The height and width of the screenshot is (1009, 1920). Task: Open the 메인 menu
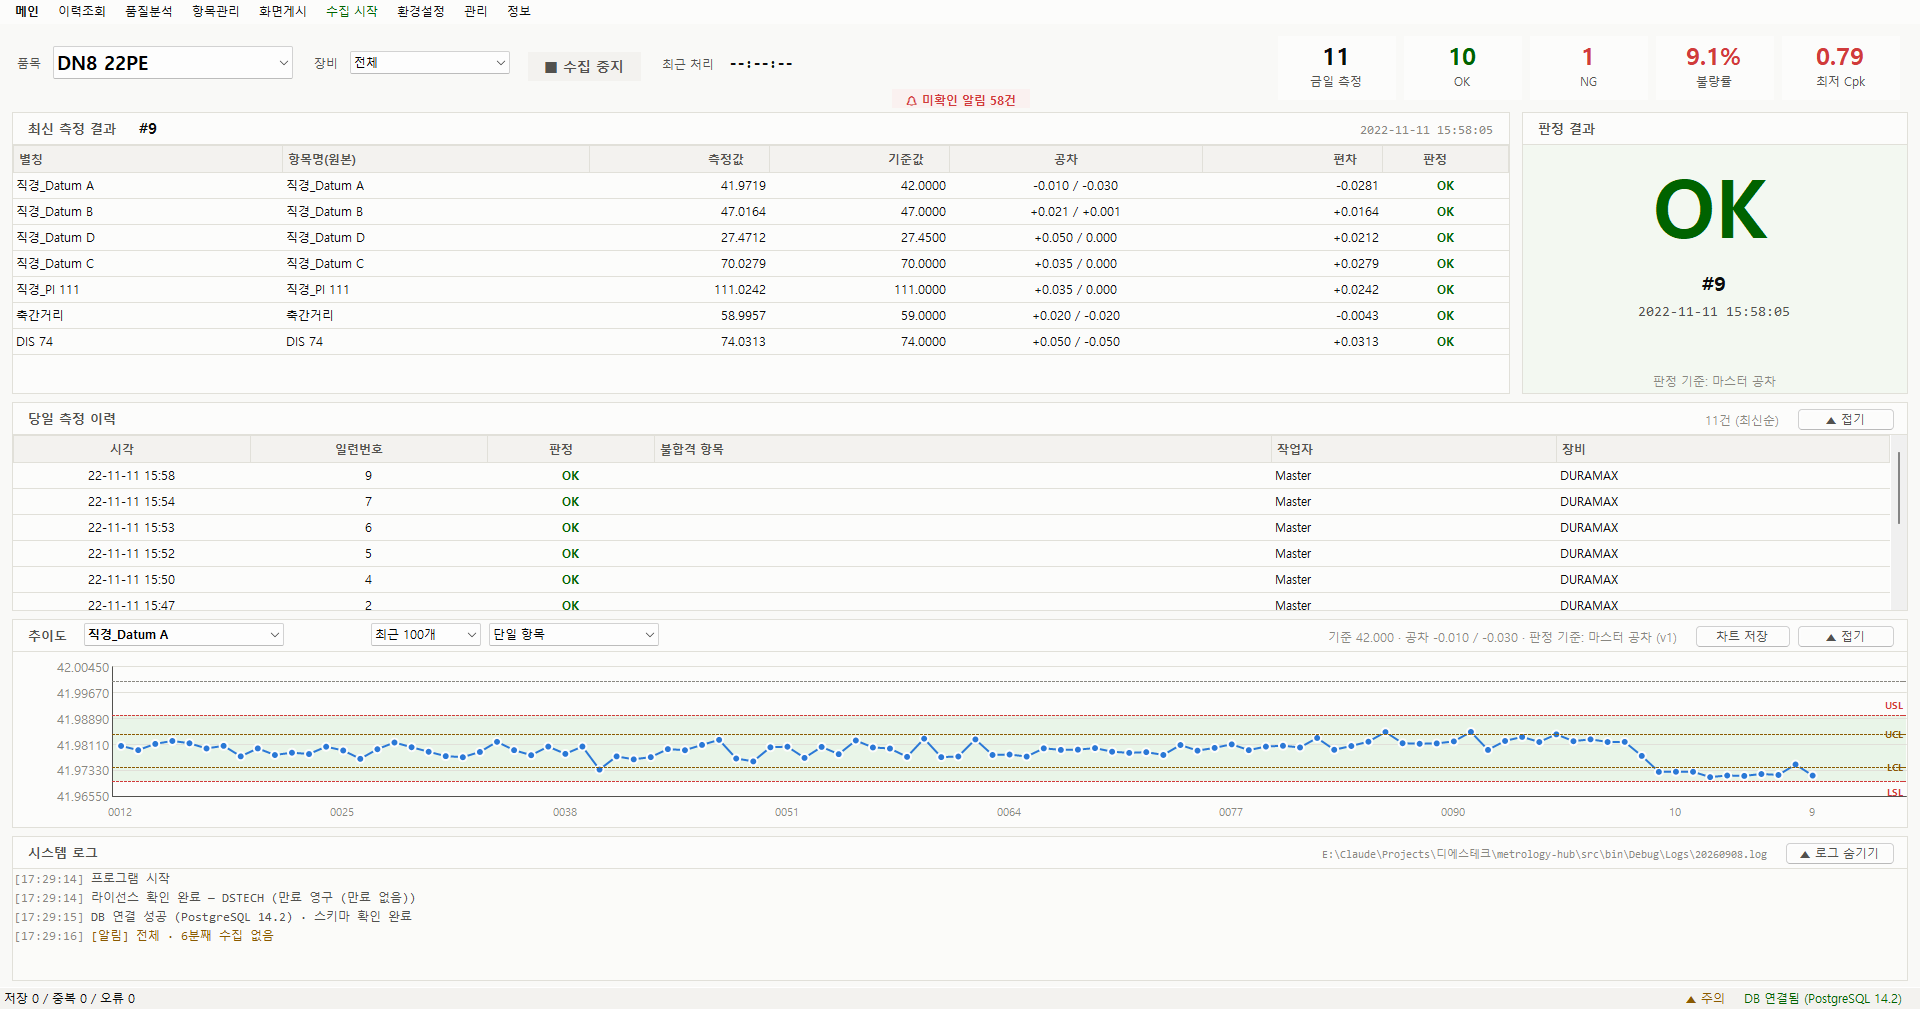click(27, 11)
